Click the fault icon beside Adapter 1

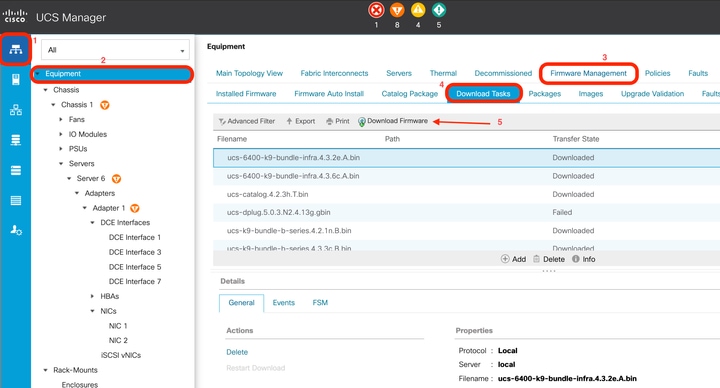tap(135, 208)
